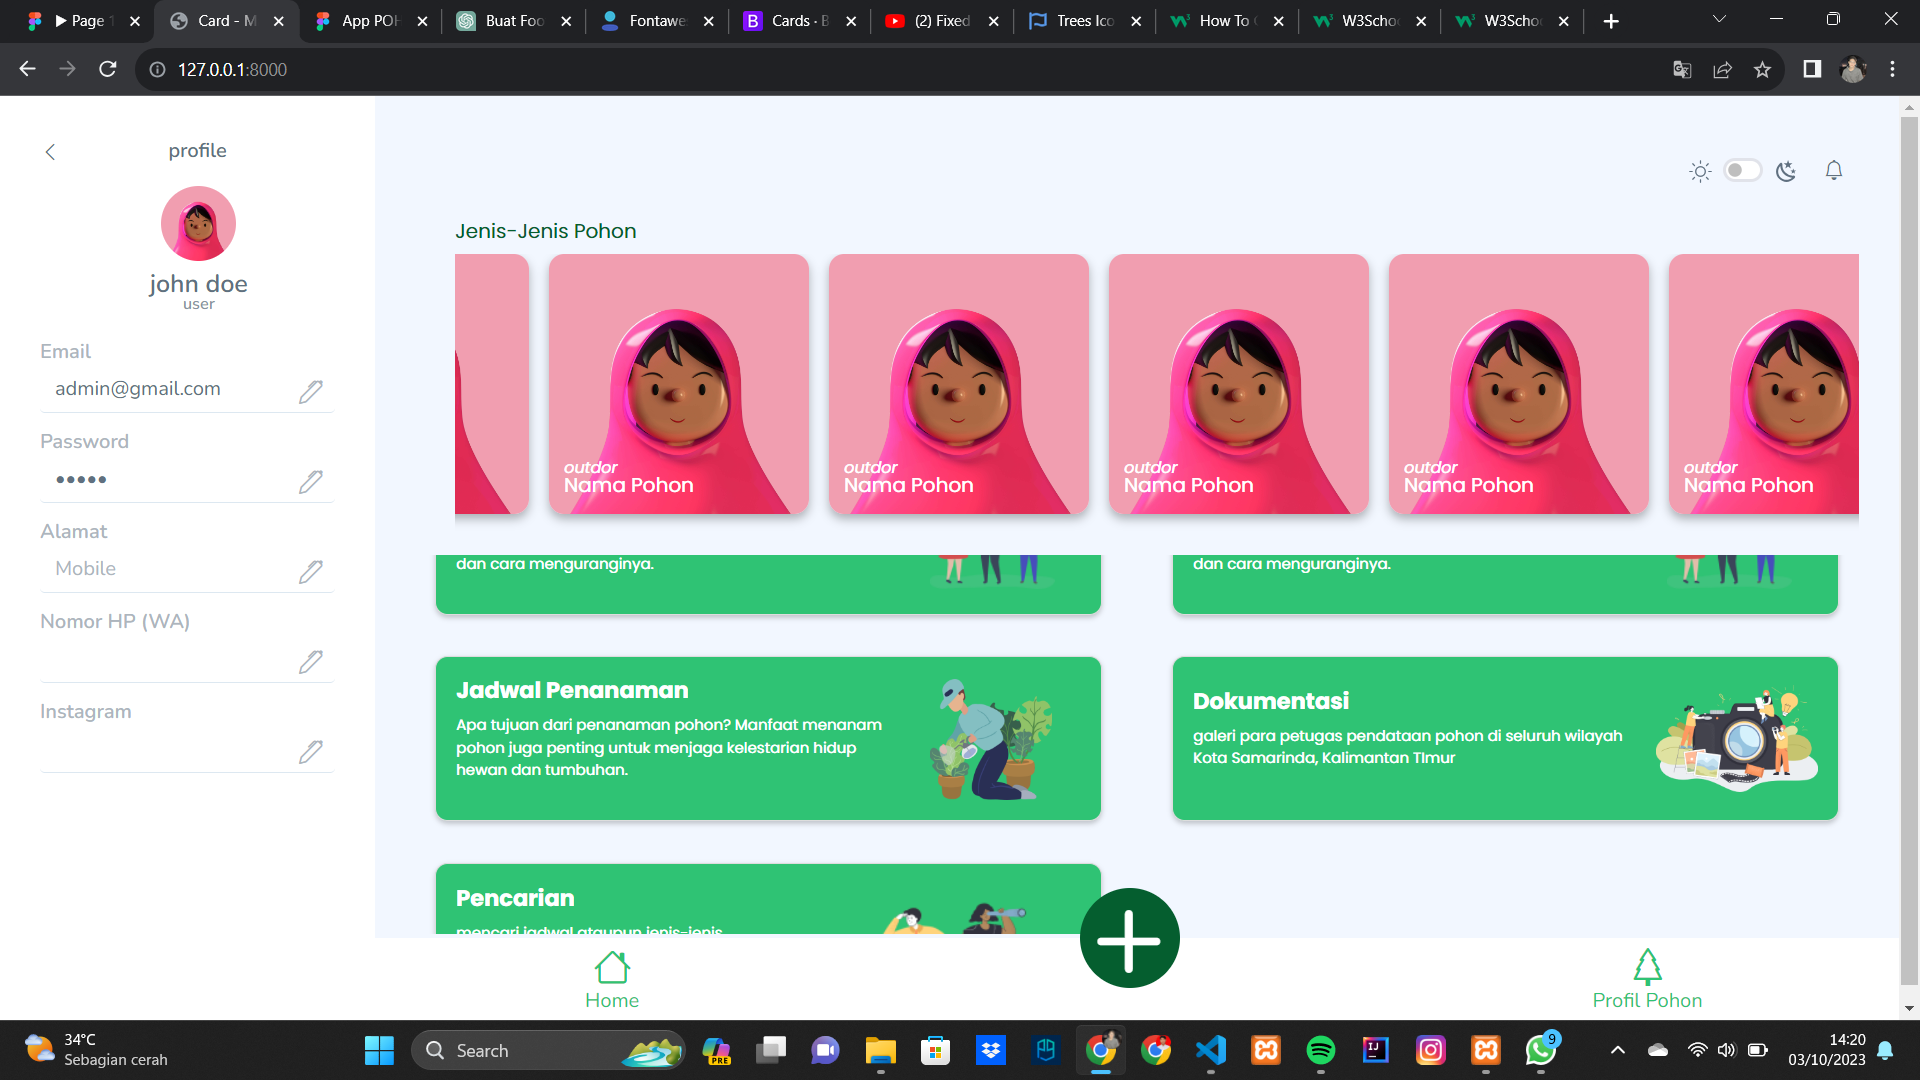Select the sun light-mode icon

coord(1700,171)
